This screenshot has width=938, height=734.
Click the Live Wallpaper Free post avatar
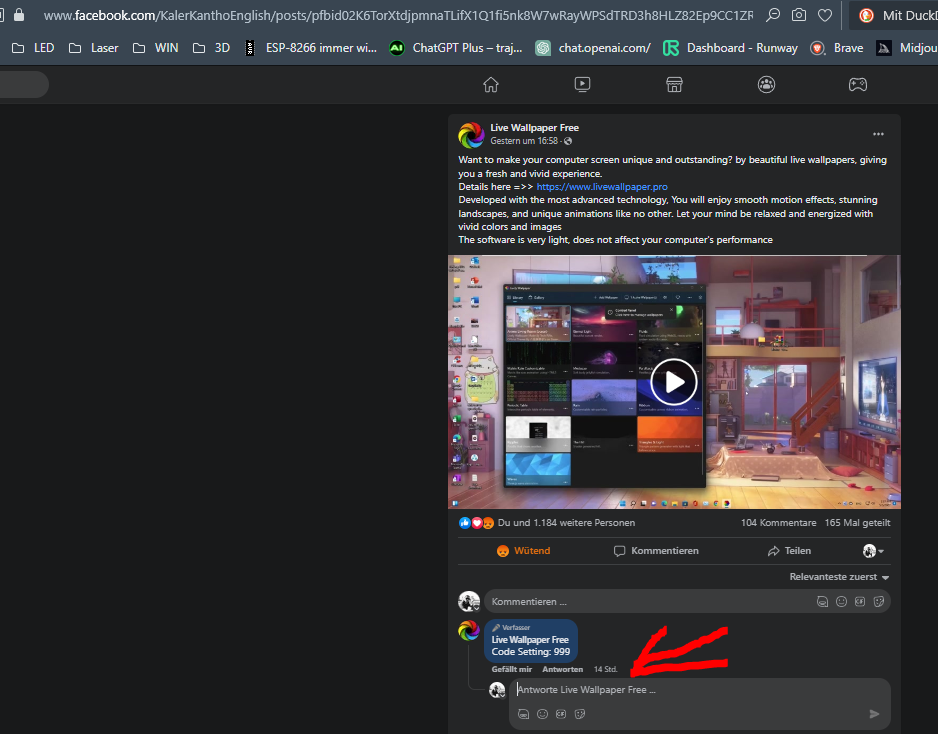[471, 135]
